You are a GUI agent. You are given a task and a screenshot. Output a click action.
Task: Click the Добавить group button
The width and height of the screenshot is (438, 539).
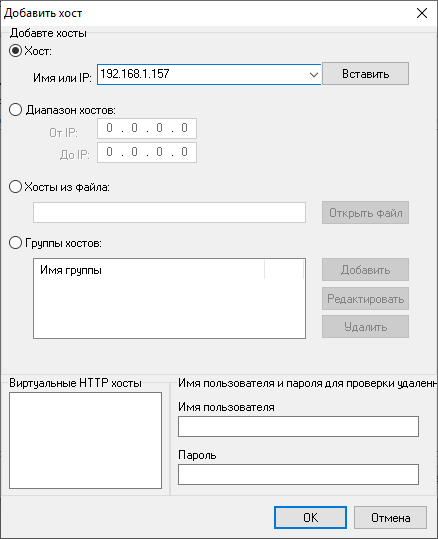point(365,270)
